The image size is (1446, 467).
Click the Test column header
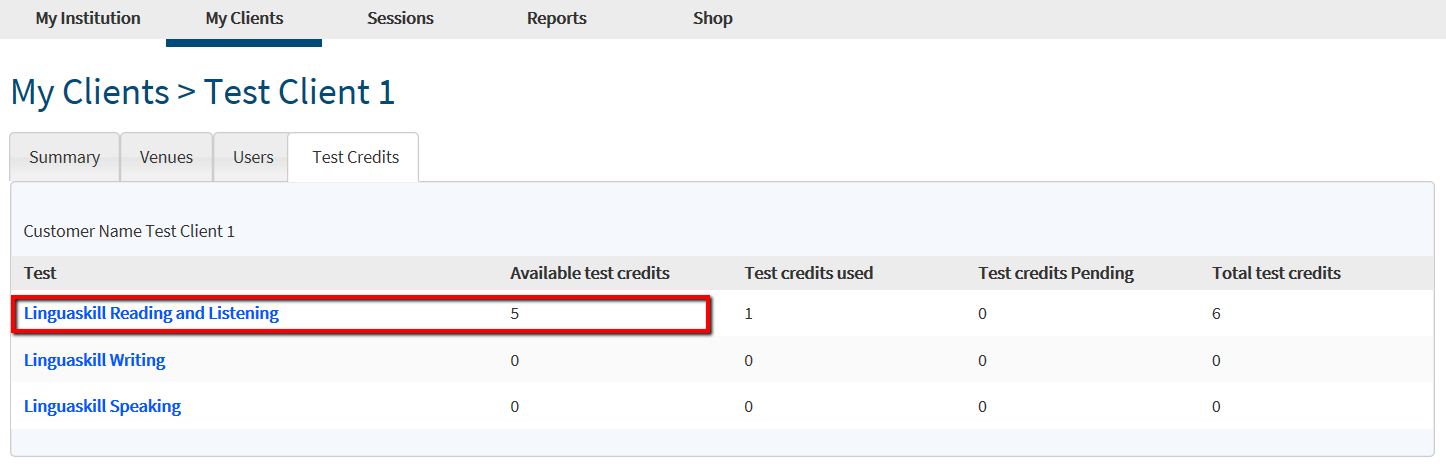click(40, 273)
